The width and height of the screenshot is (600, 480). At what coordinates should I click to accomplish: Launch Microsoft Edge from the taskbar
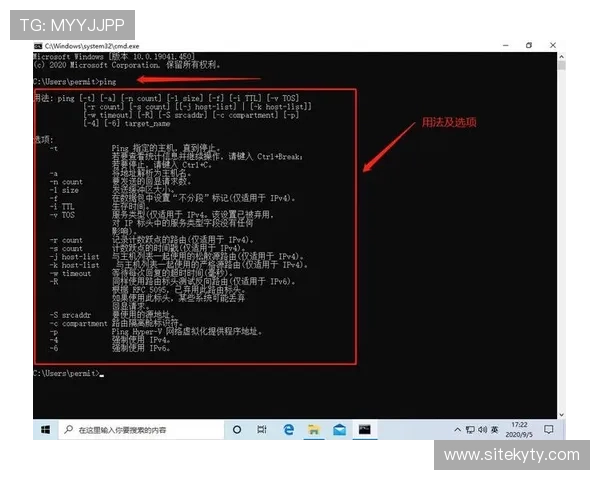tap(289, 429)
